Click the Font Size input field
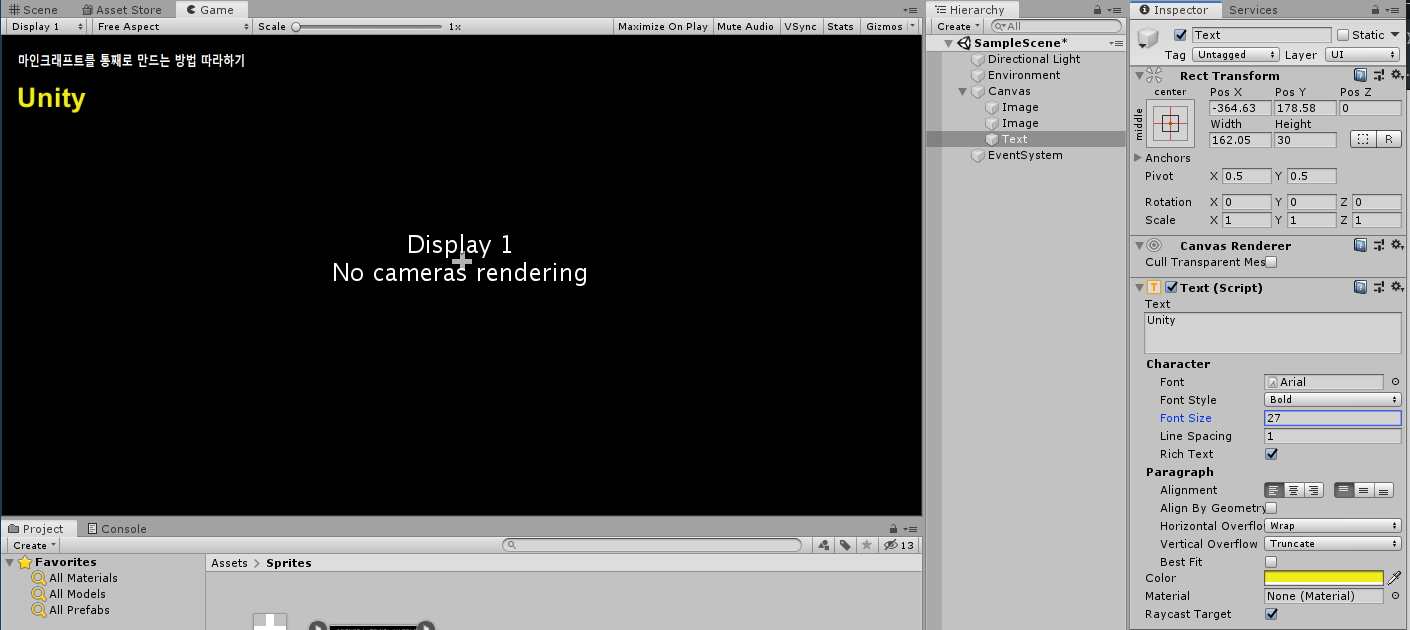 coord(1333,418)
